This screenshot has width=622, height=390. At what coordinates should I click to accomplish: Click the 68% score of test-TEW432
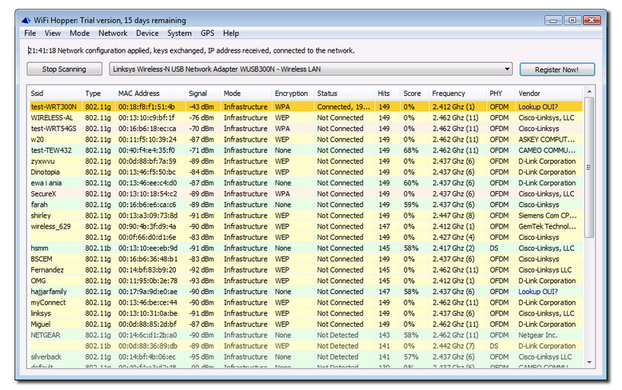(x=411, y=150)
